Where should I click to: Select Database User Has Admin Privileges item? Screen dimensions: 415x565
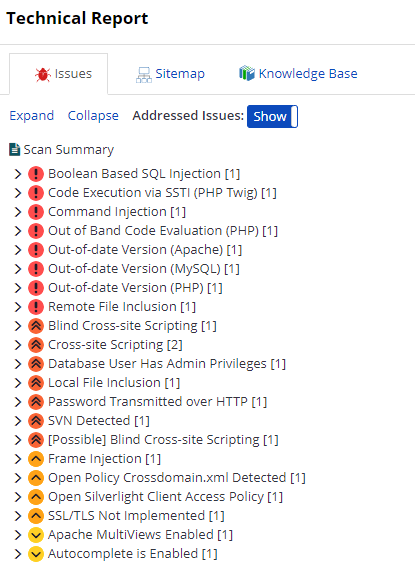click(167, 364)
